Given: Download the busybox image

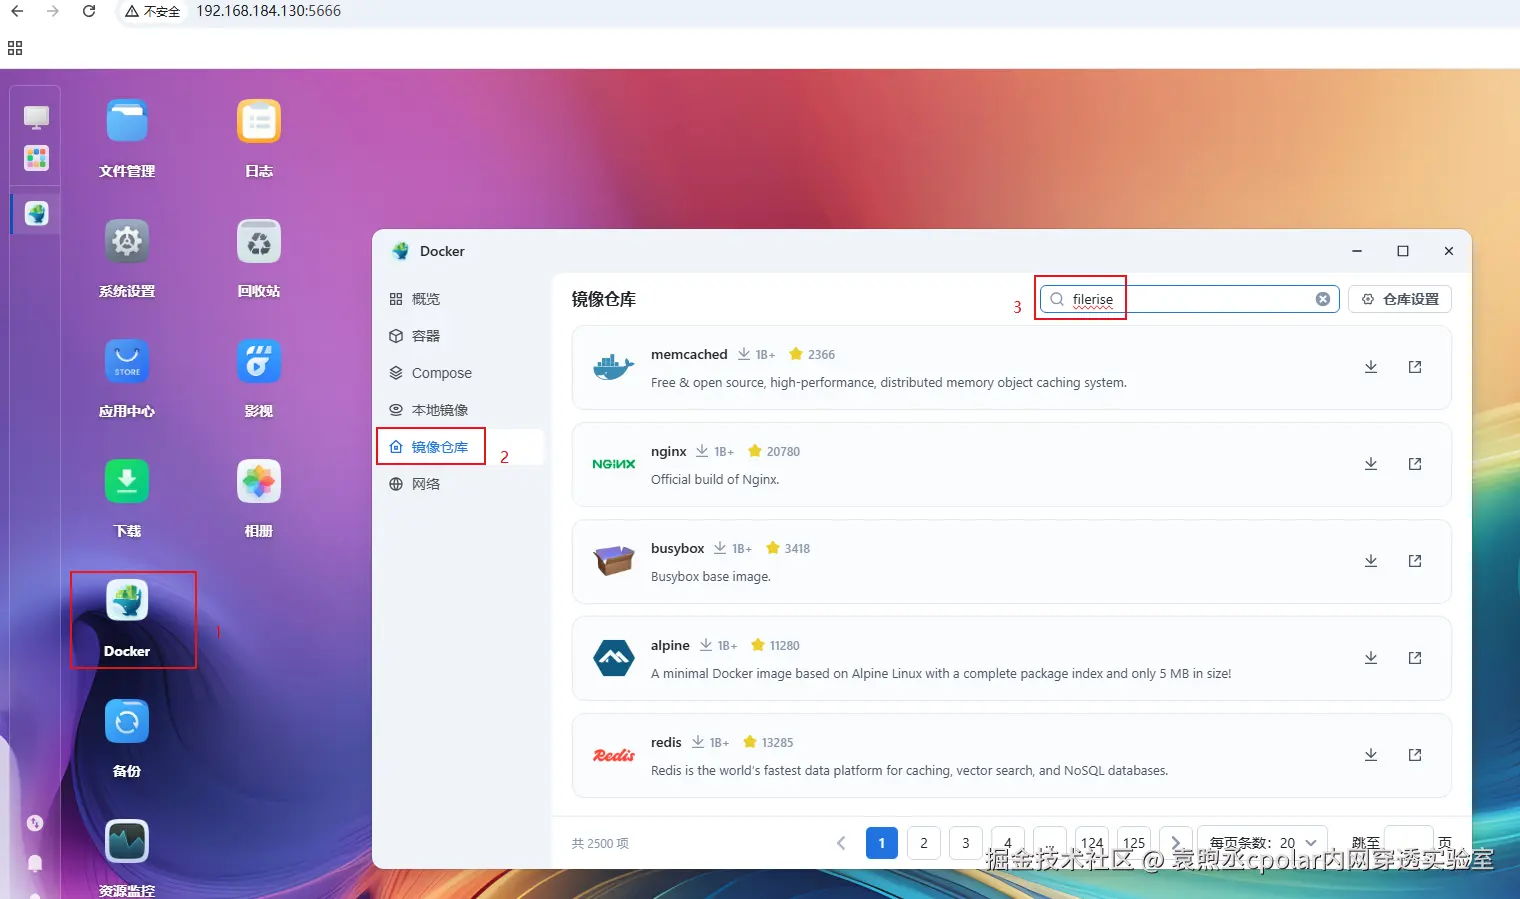Looking at the screenshot, I should click(x=1371, y=561).
